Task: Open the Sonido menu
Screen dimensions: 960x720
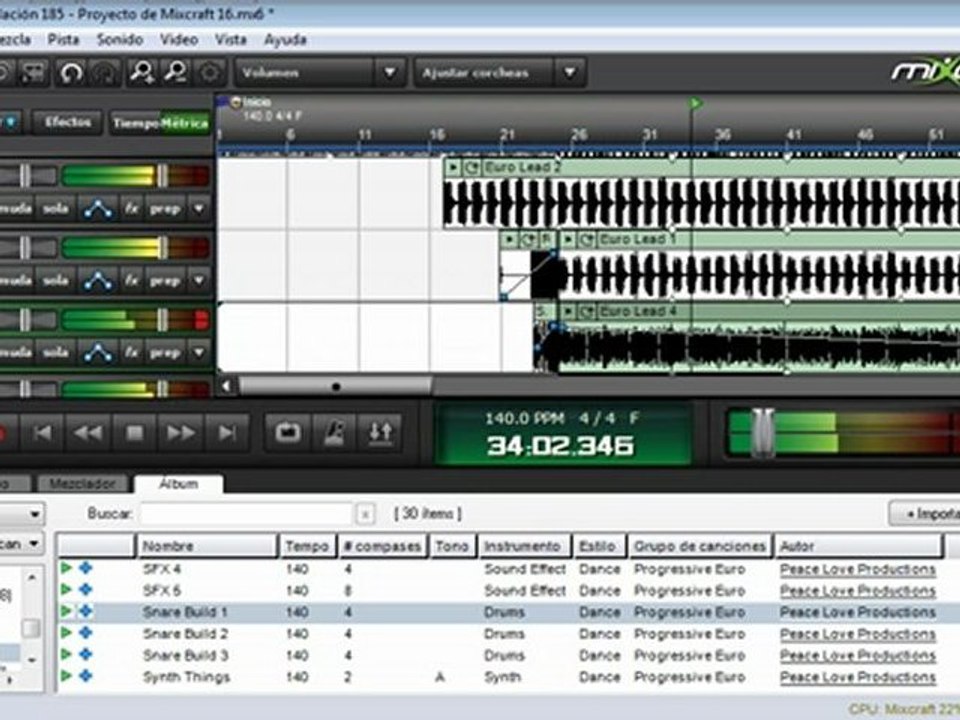Action: pyautogui.click(x=120, y=40)
